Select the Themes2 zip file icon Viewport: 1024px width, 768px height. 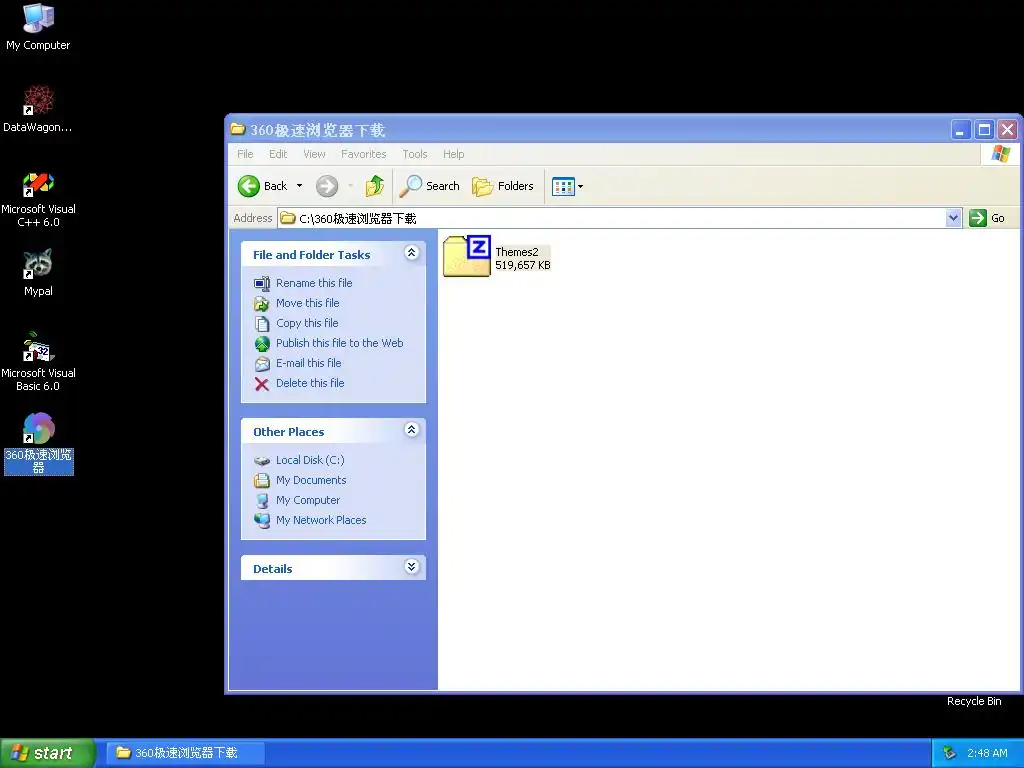(466, 256)
